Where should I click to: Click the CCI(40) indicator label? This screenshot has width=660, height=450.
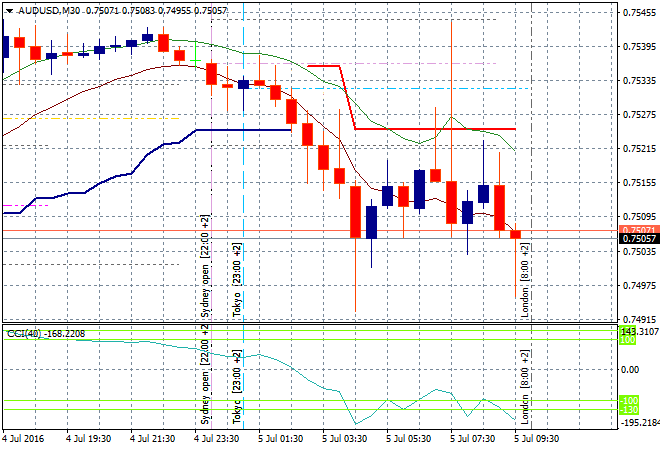[25, 333]
